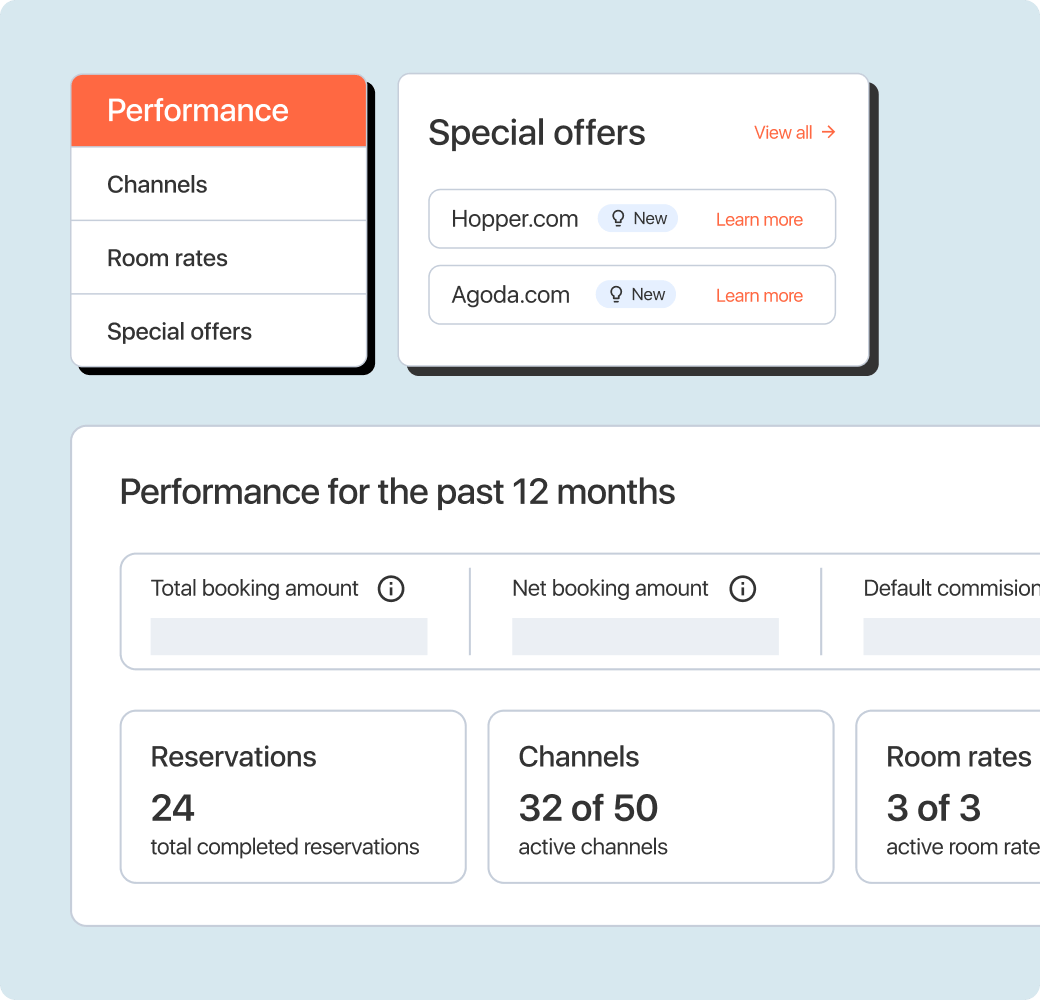Open the Reservations summary card
The image size is (1040, 1000).
pyautogui.click(x=293, y=797)
